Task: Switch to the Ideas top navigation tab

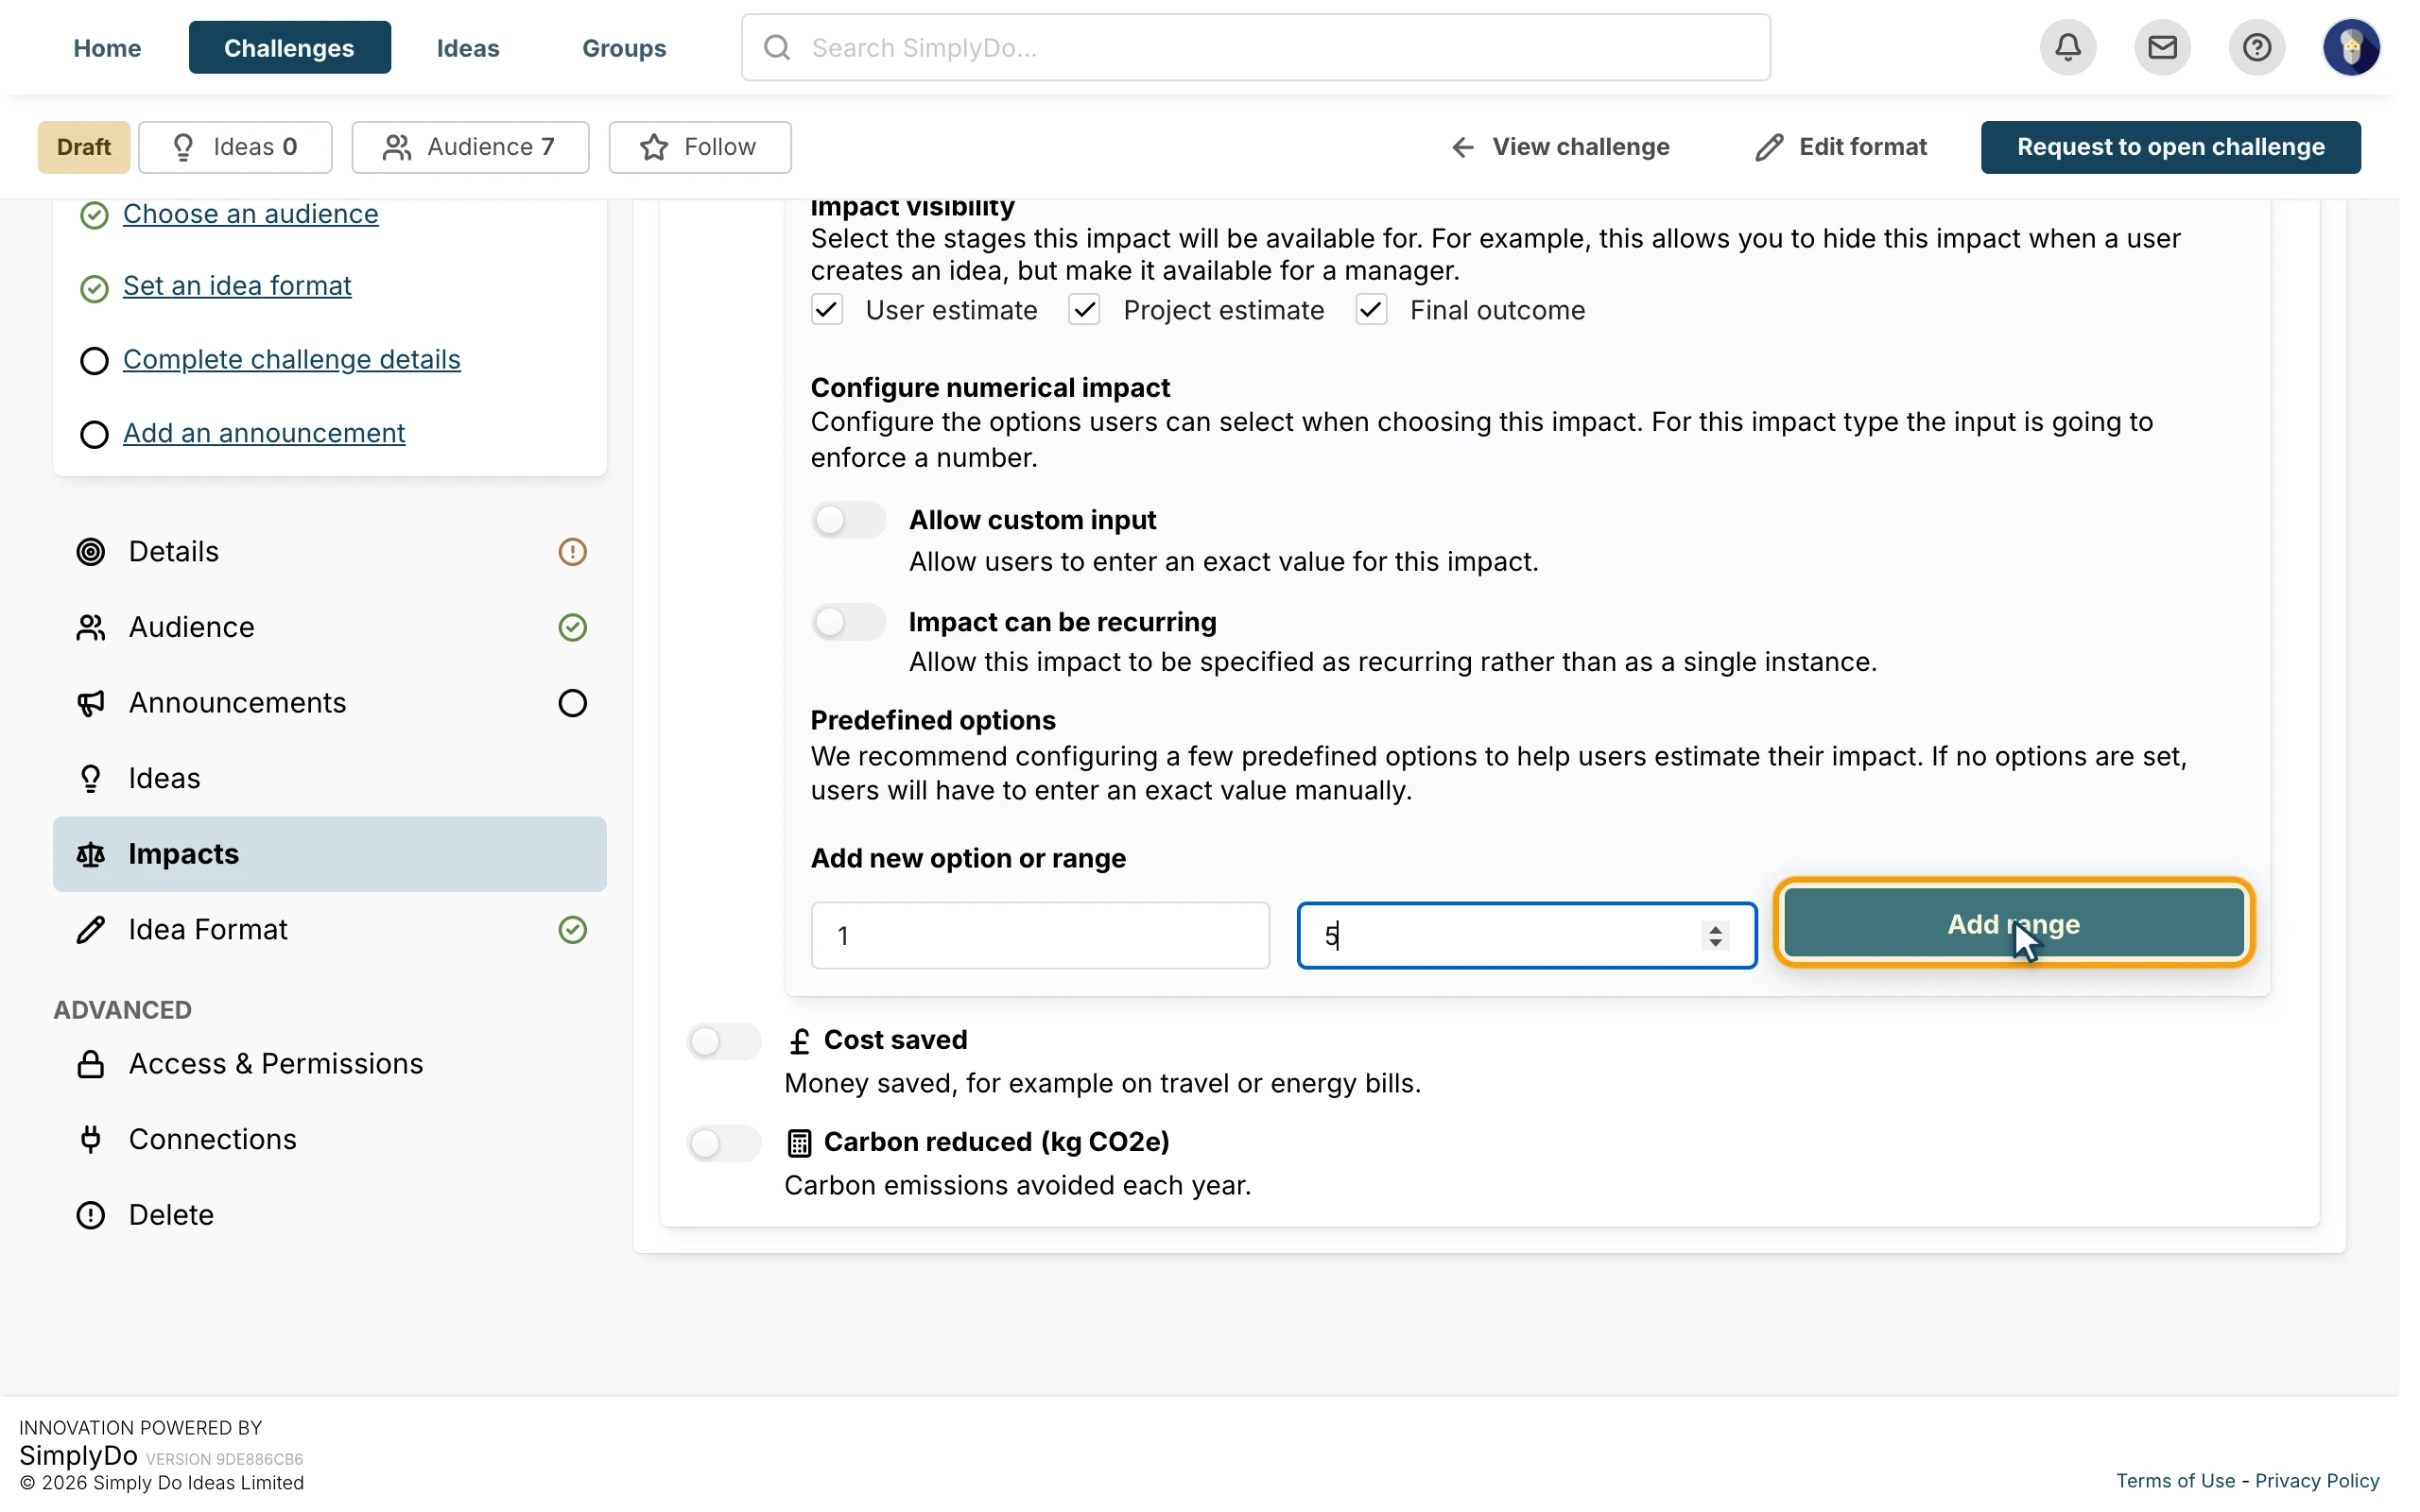Action: (x=468, y=47)
